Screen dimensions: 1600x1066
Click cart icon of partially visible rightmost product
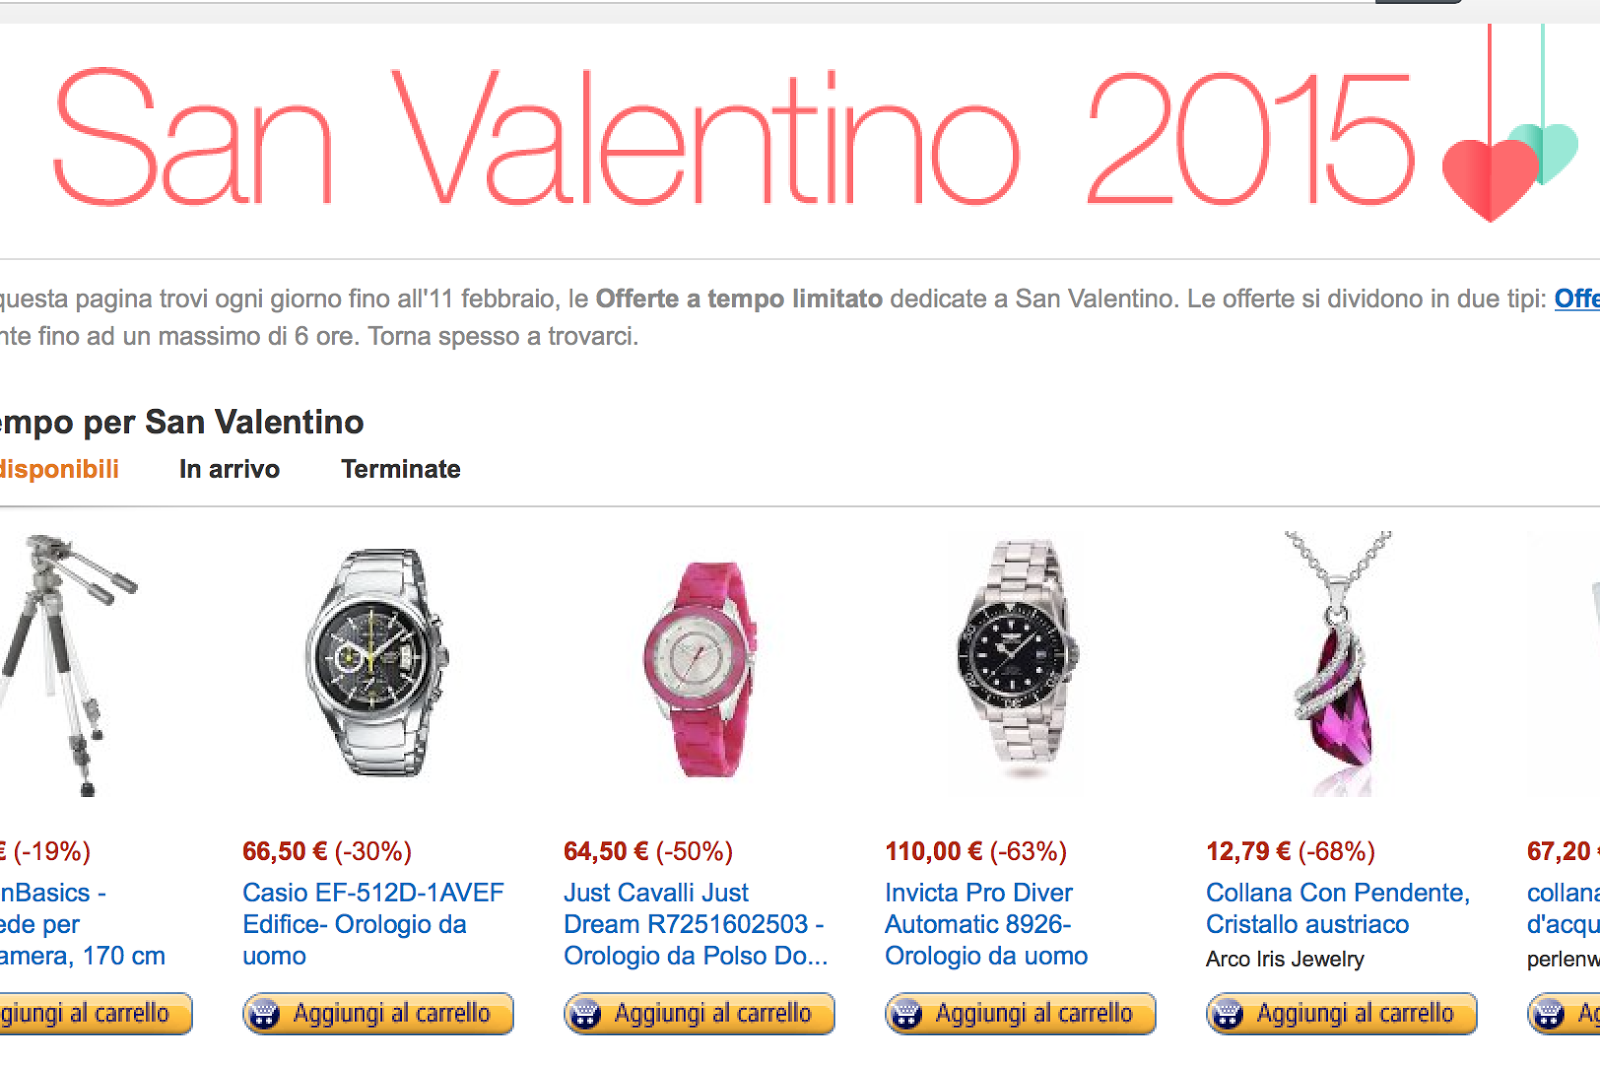pos(1548,1014)
